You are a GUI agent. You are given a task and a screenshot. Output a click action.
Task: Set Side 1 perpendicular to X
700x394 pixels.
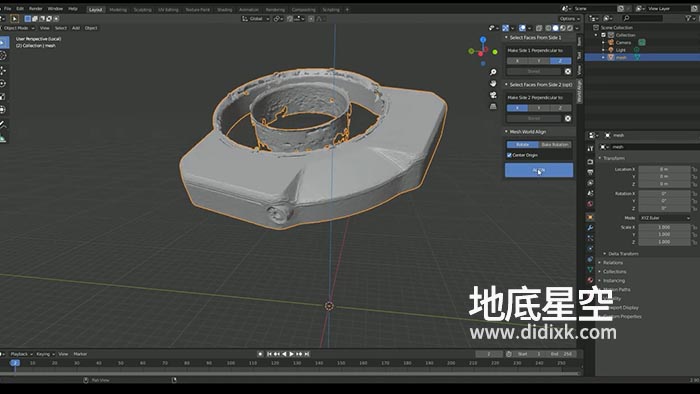517,61
